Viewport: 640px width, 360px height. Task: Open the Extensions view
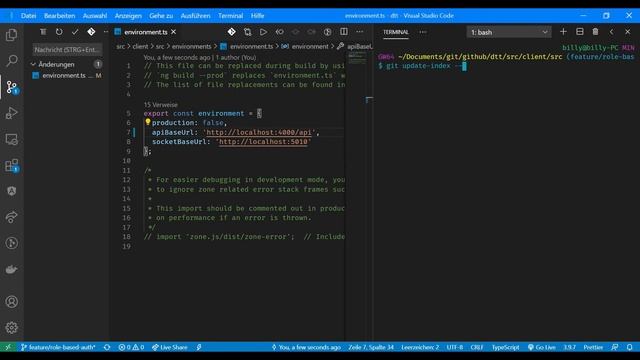coord(11,165)
